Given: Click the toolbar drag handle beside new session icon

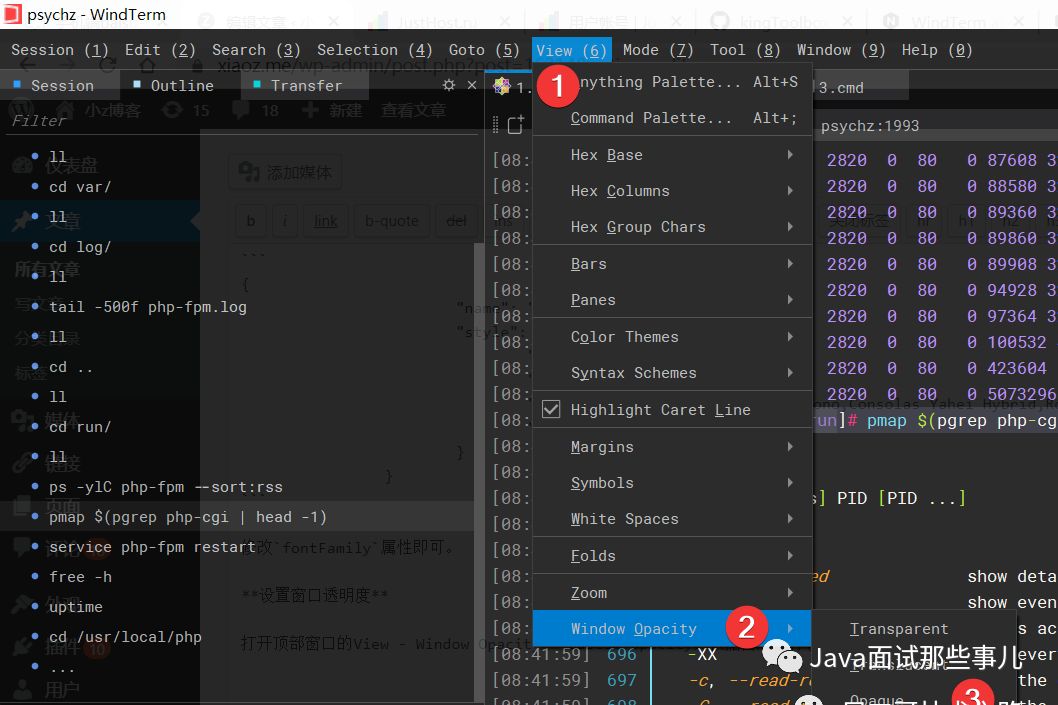Looking at the screenshot, I should [496, 125].
